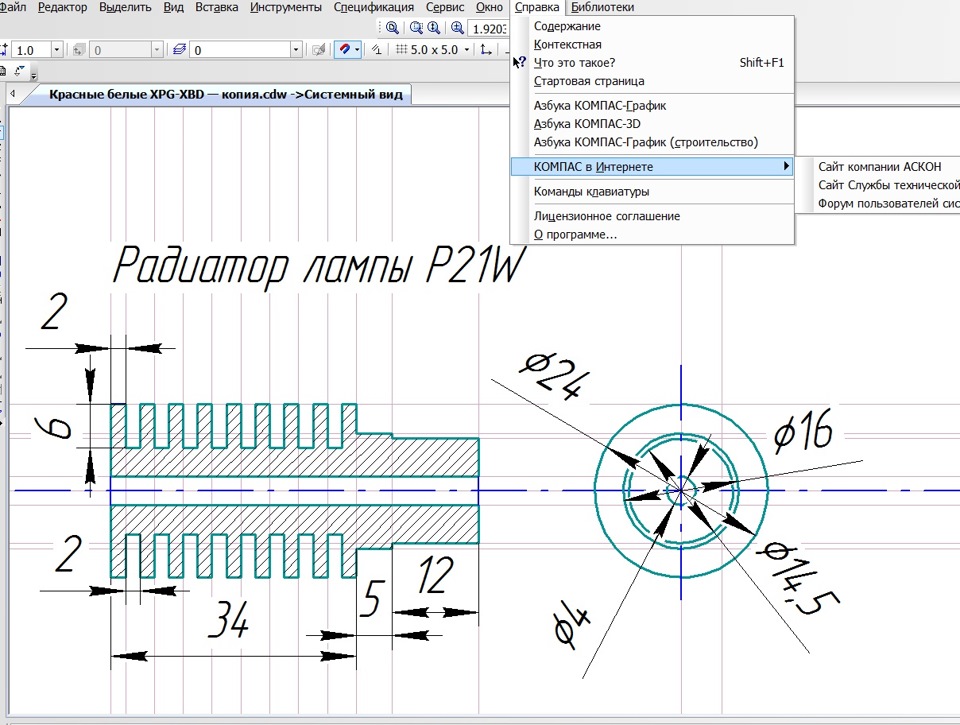This screenshot has height=725, width=960.
Task: Open the Инструменты menu
Action: click(x=286, y=7)
